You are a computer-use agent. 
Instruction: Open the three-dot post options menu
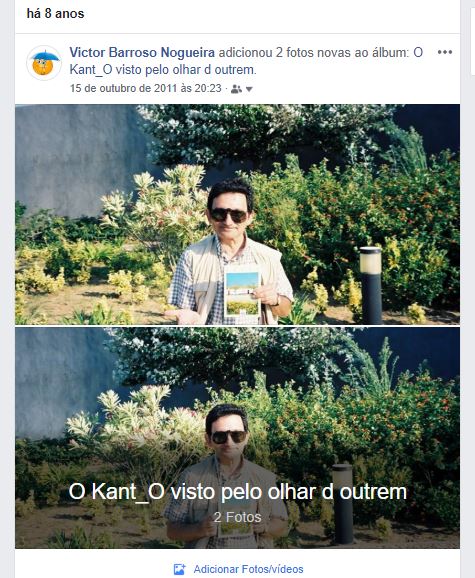pyautogui.click(x=445, y=52)
